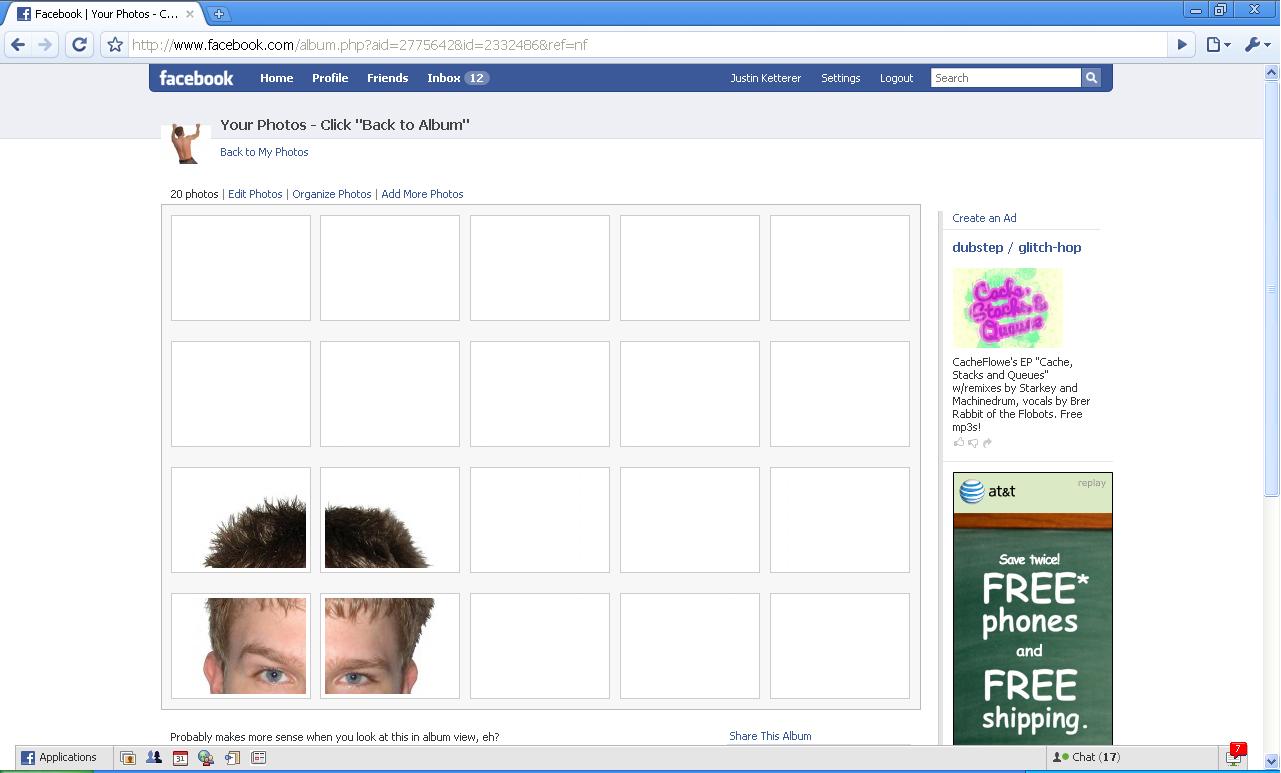Click the Events calendar icon in bottom bar
This screenshot has height=773, width=1281.
[x=180, y=758]
